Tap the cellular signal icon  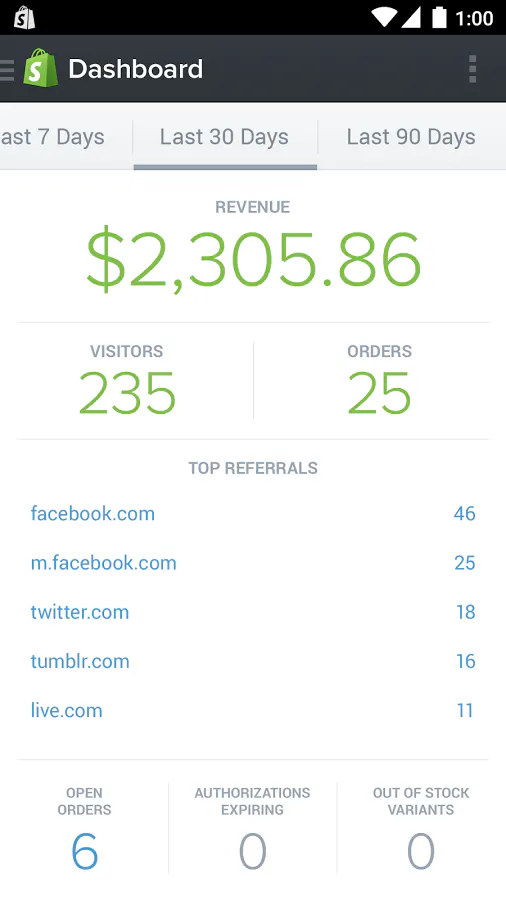pos(410,17)
